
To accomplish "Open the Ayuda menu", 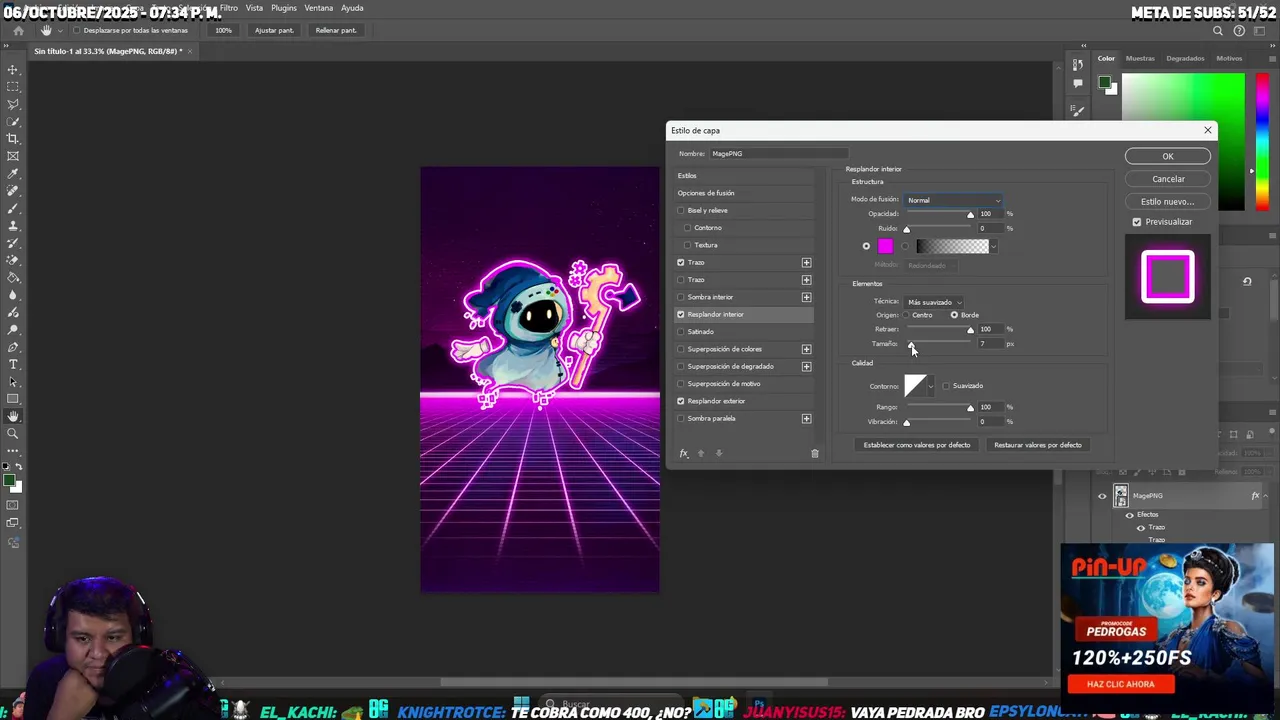I will pos(352,8).
